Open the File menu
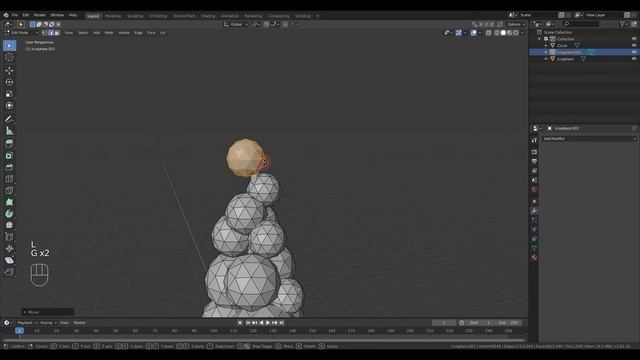The height and width of the screenshot is (360, 640). tap(15, 15)
